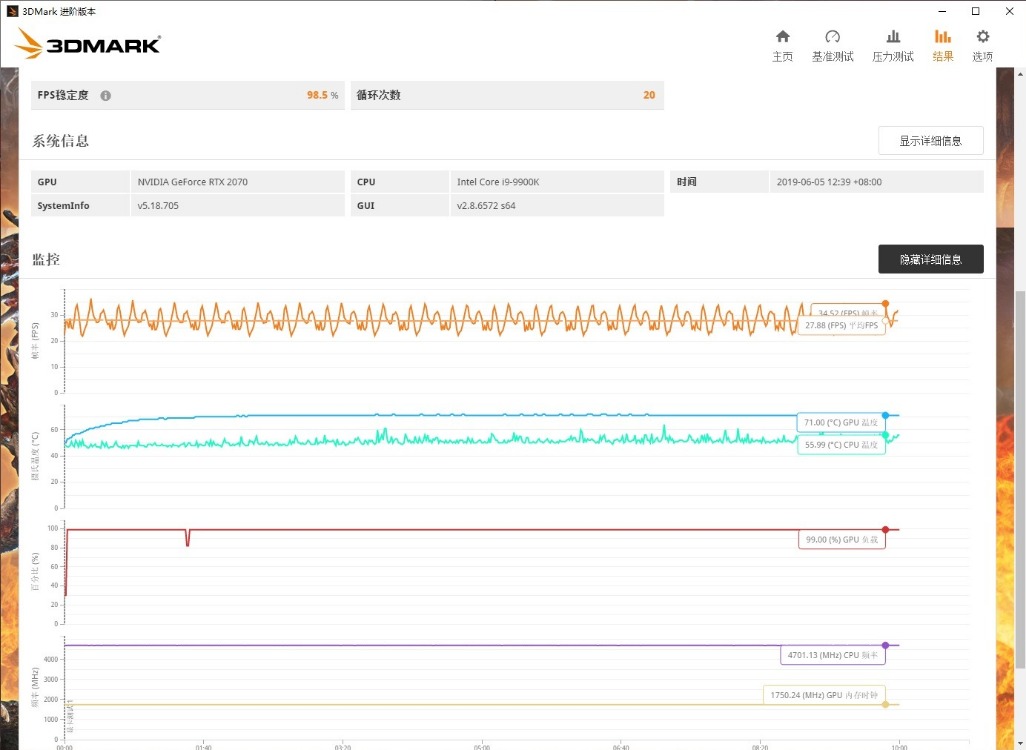Click the teal CPU temperature marker dot
Screen dimensions: 1026x750
tap(885, 435)
